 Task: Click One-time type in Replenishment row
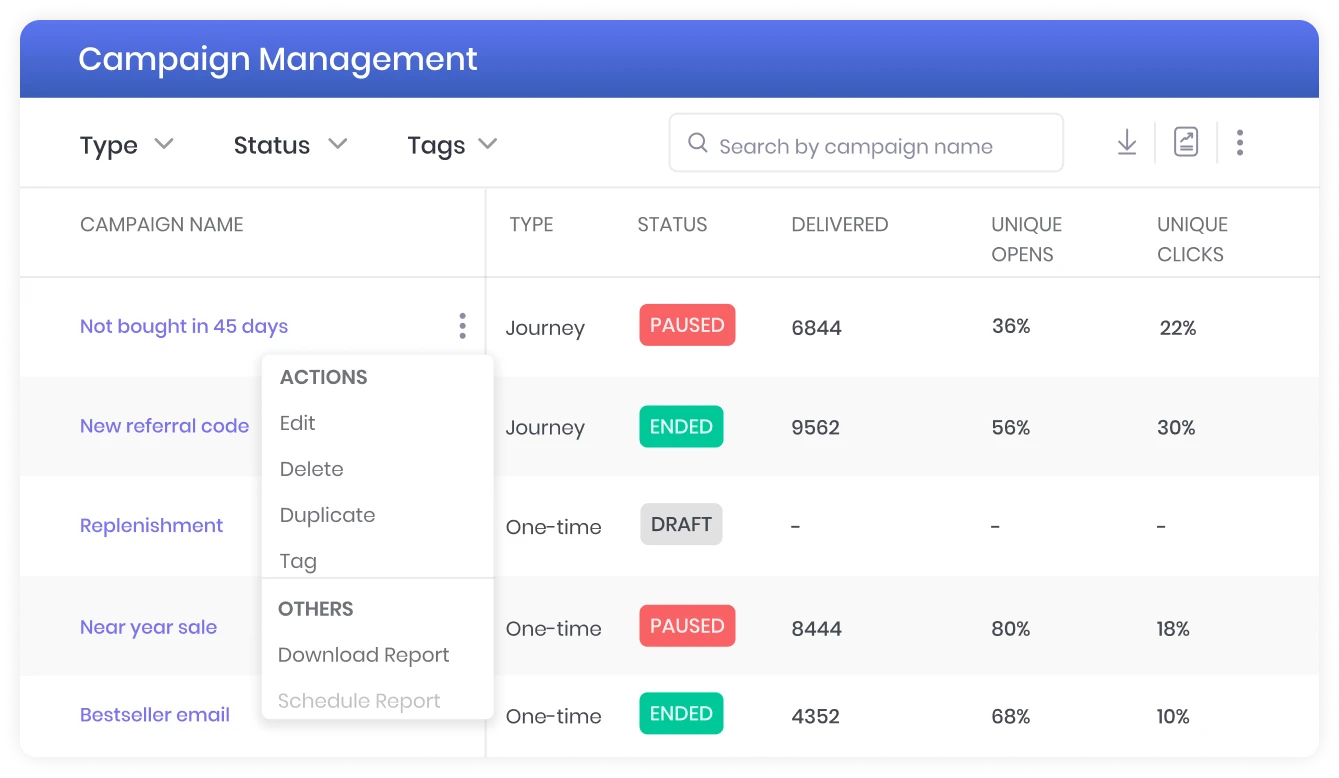(x=554, y=527)
